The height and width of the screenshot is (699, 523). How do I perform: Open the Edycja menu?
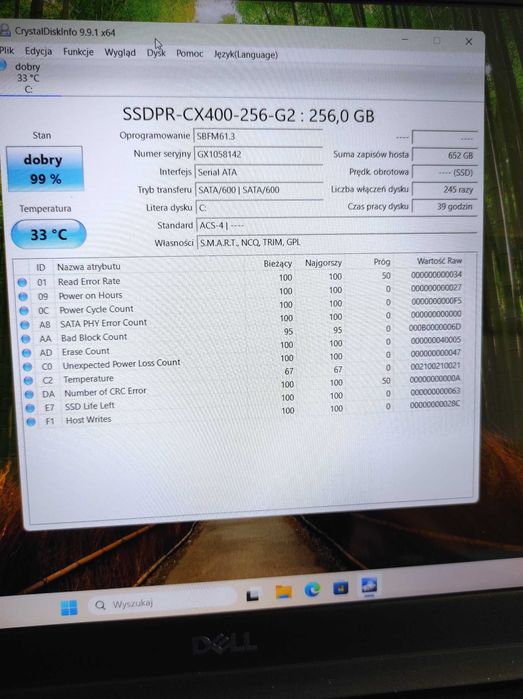tap(38, 51)
